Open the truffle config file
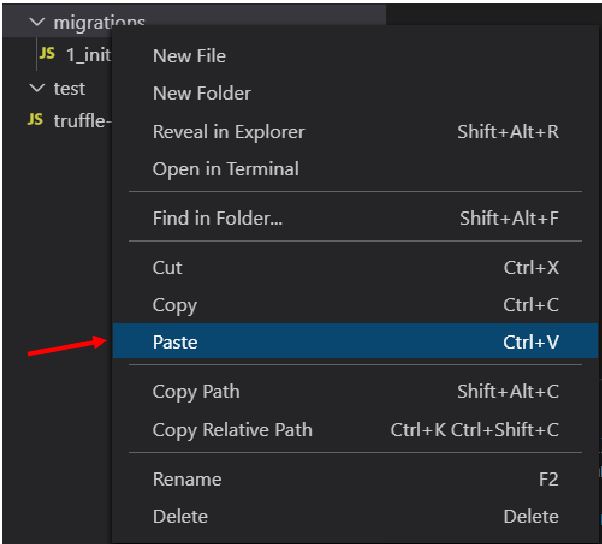The image size is (602, 544). pos(80,121)
